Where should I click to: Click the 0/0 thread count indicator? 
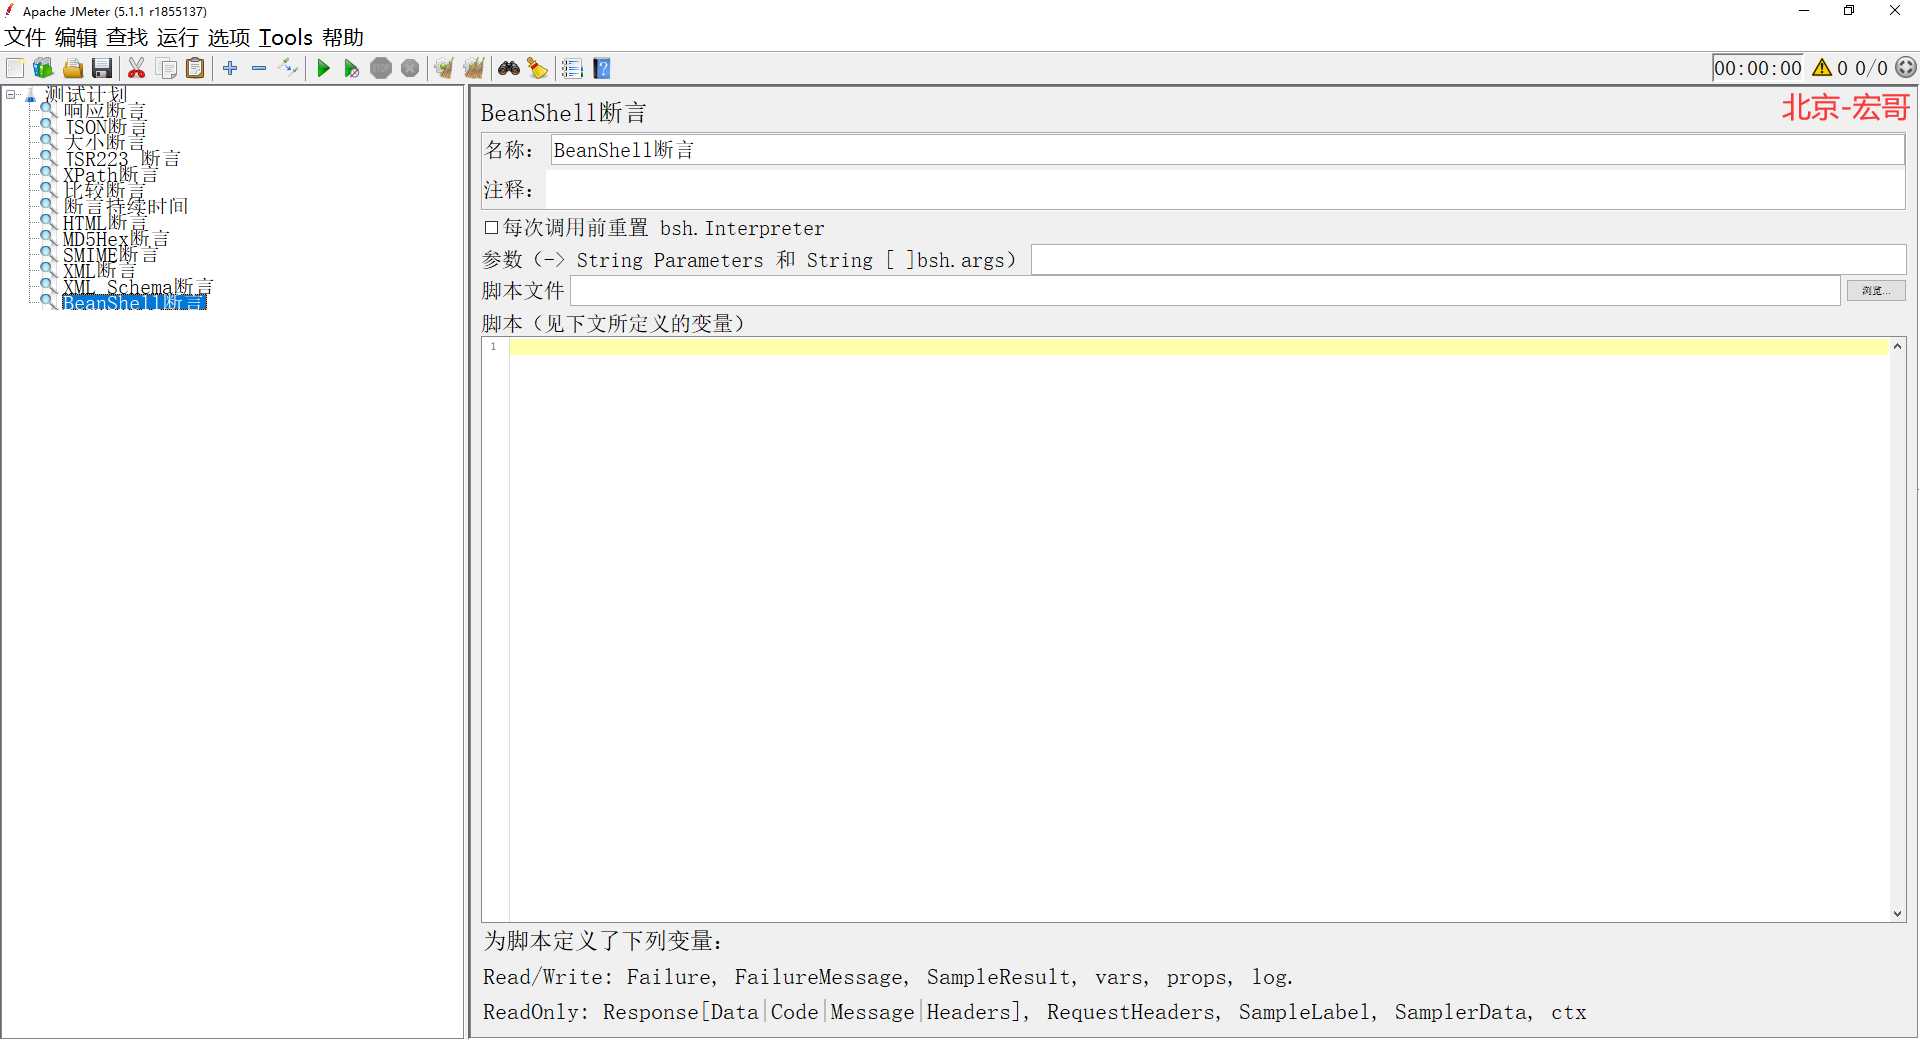click(1871, 68)
